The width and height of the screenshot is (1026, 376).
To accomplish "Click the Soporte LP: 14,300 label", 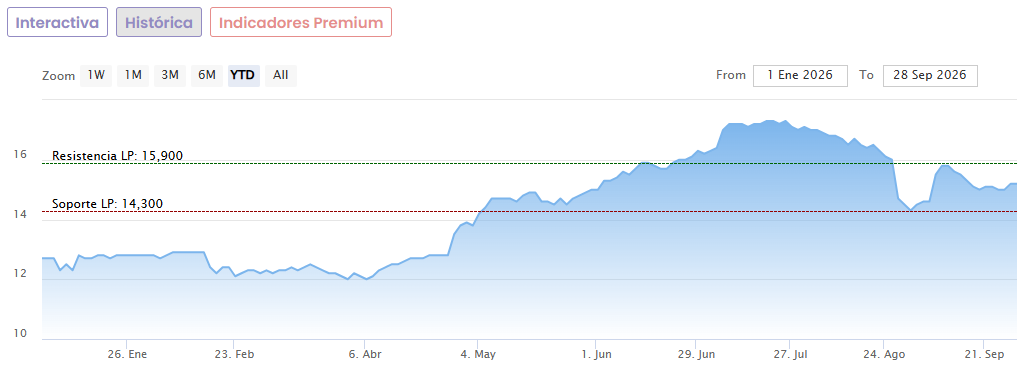I will tap(107, 204).
